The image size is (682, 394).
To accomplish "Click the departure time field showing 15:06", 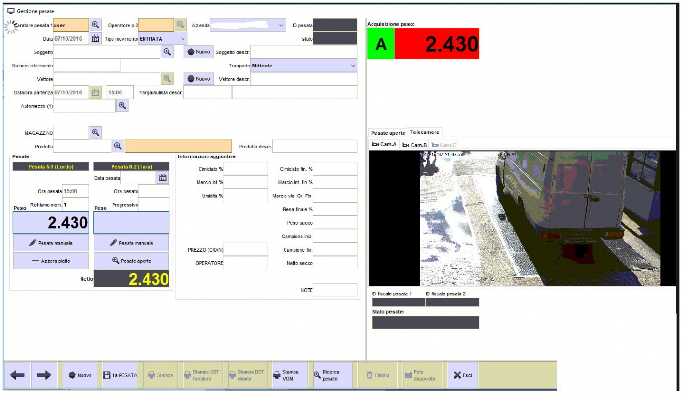I will point(120,92).
